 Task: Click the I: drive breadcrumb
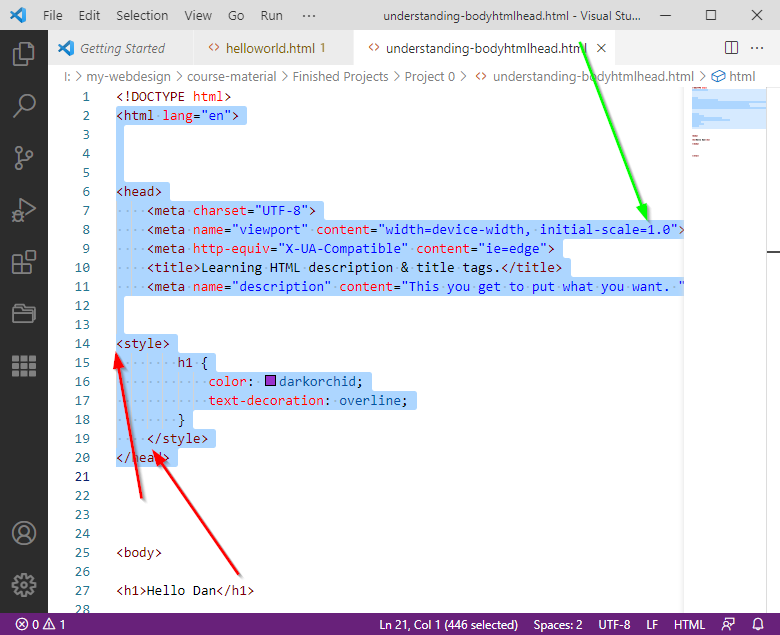click(67, 76)
